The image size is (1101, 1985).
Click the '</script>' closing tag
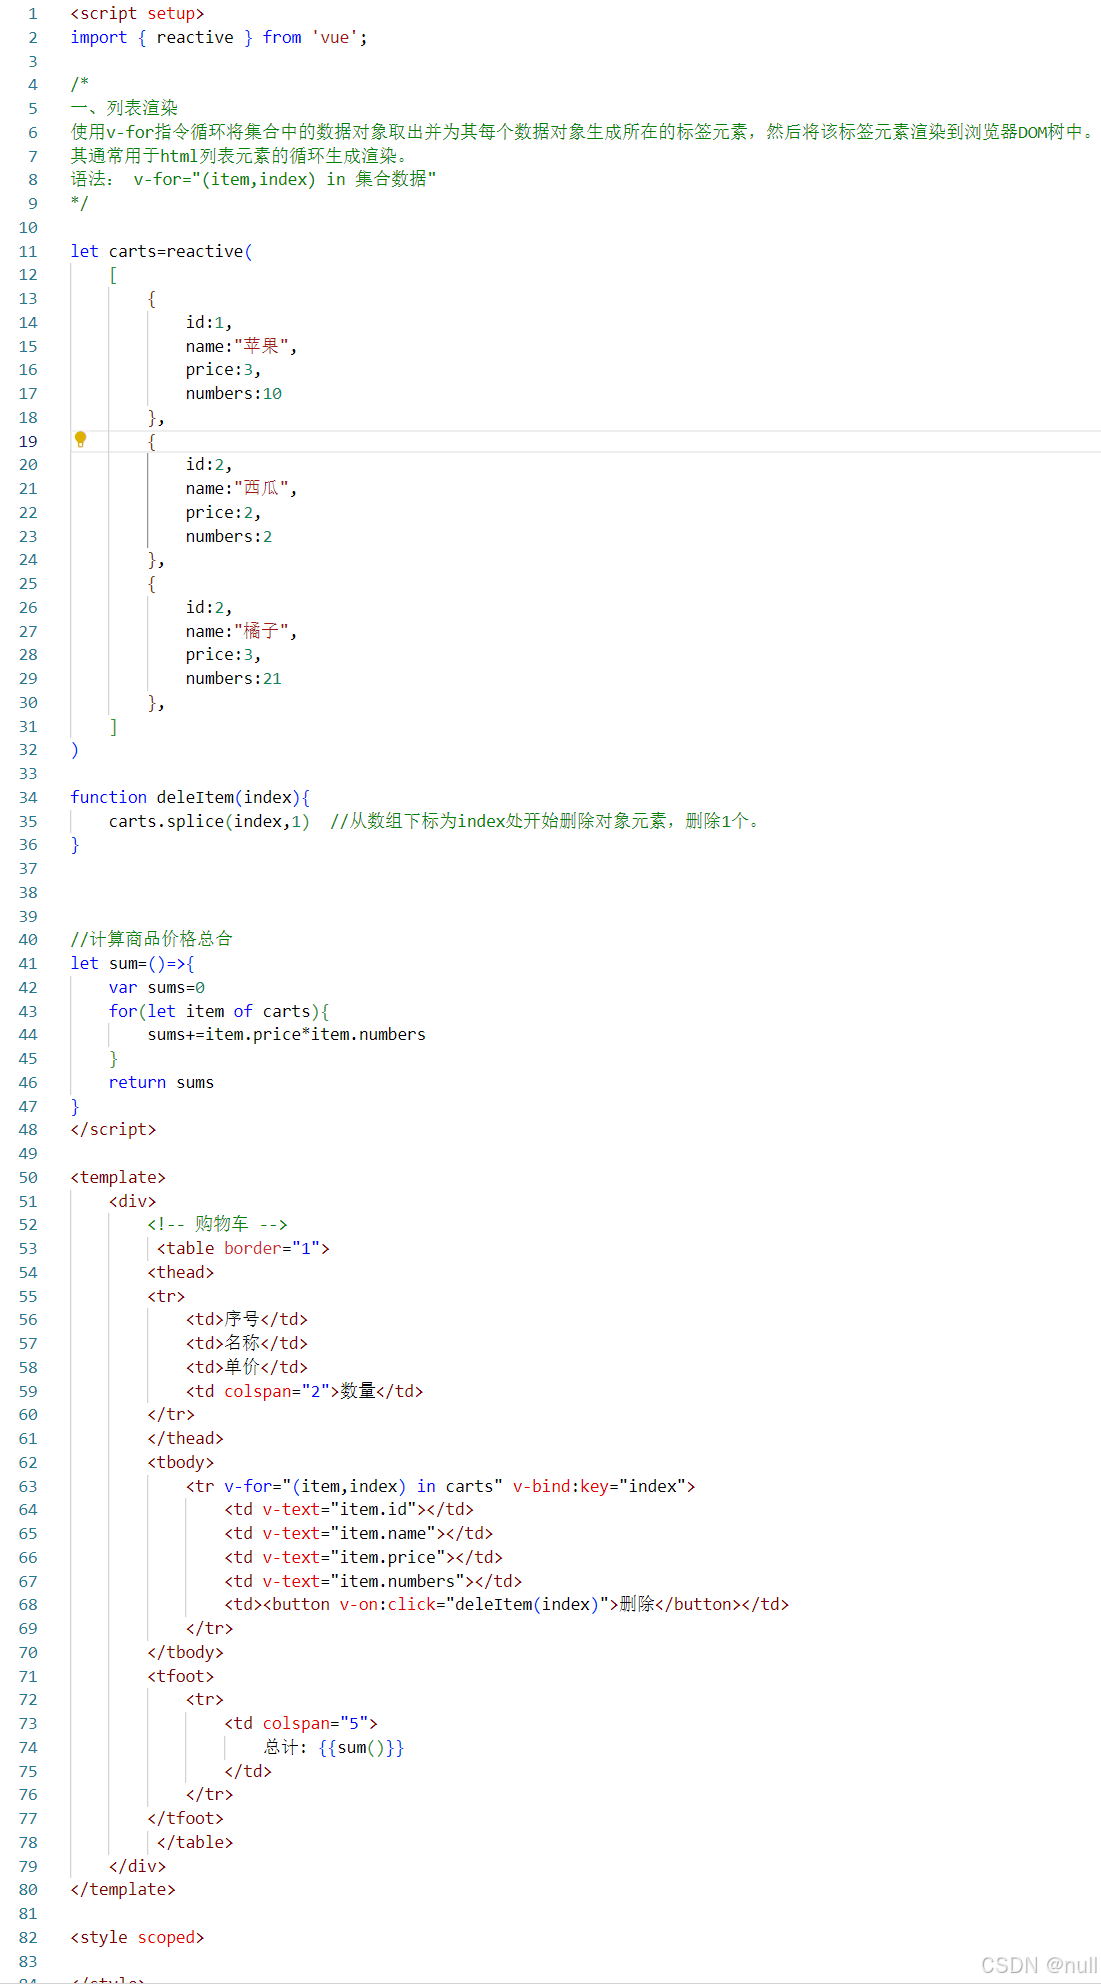[x=113, y=1129]
